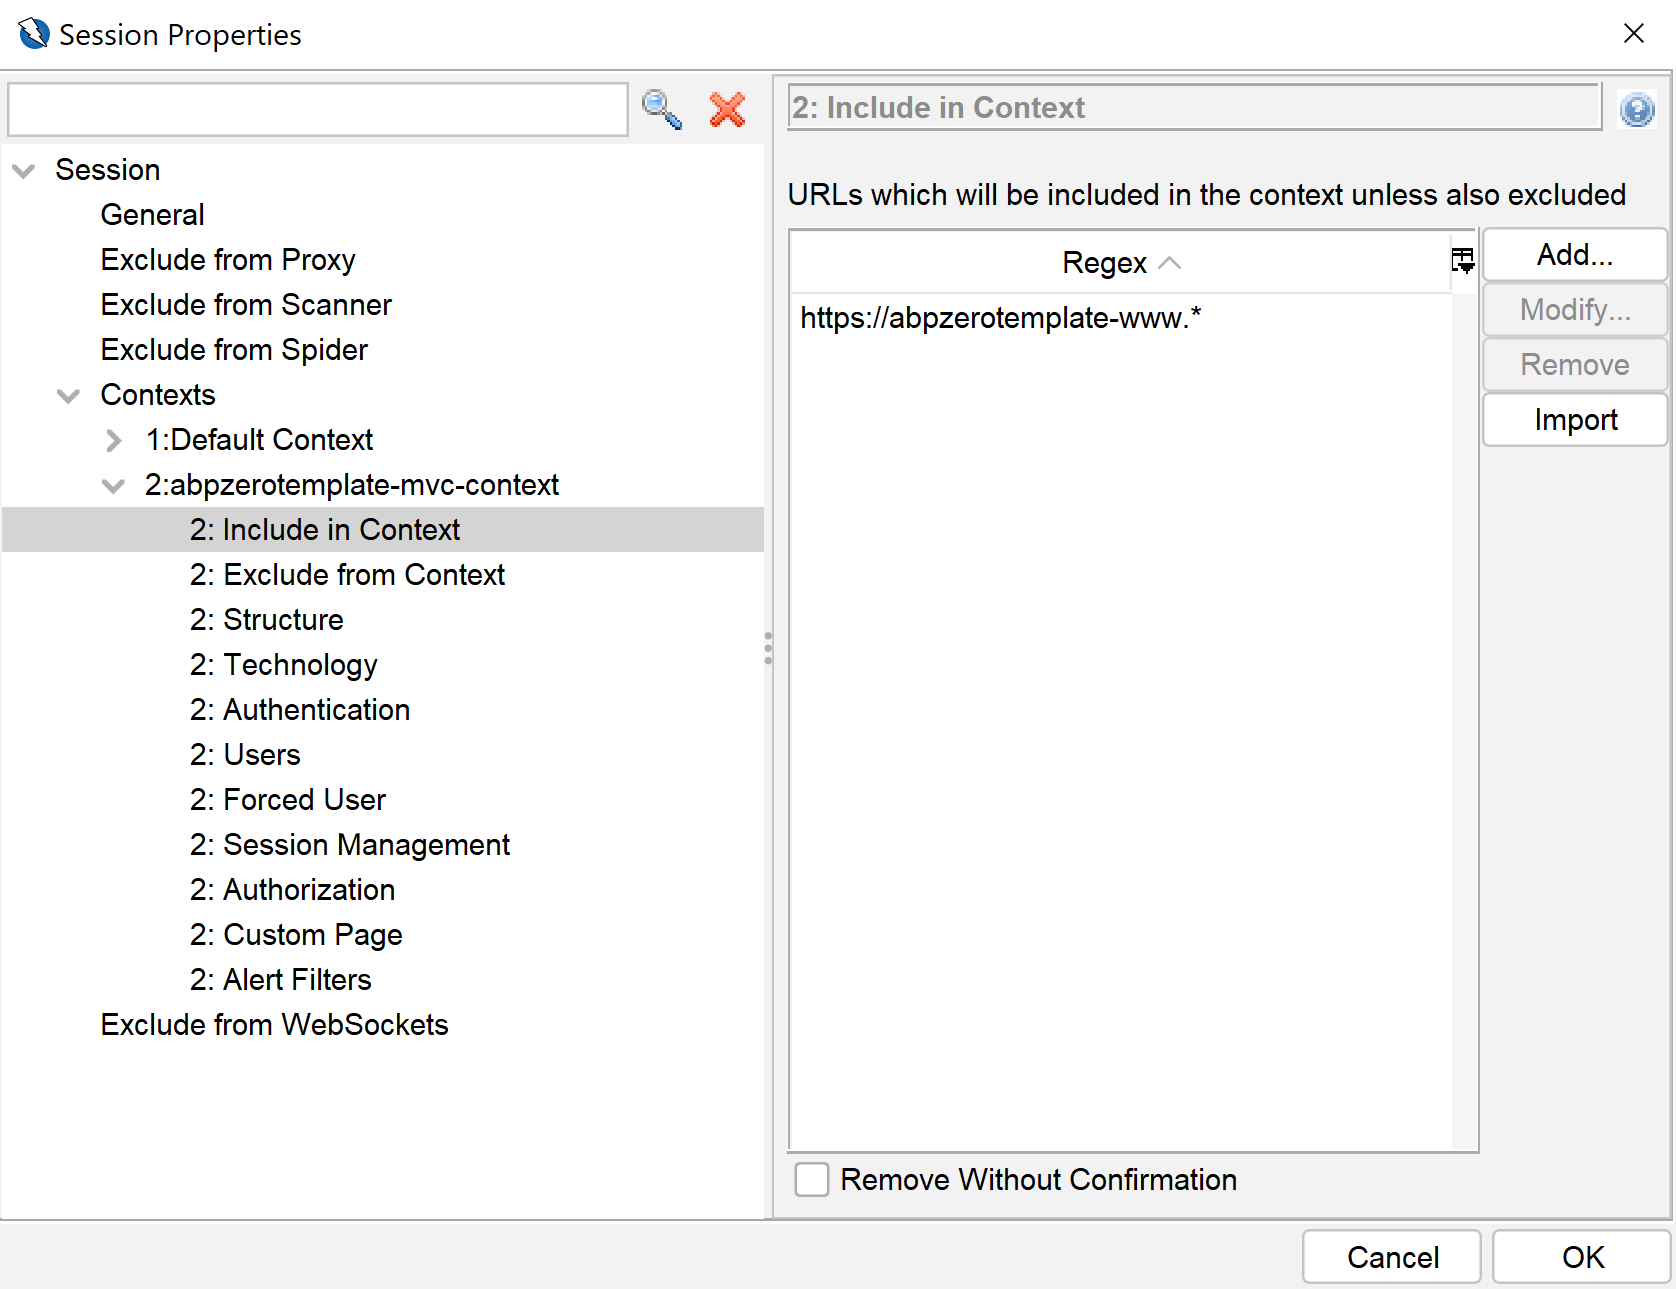Viewport: 1676px width, 1289px height.
Task: Click the vertical split pane divider handle
Action: pyautogui.click(x=768, y=648)
